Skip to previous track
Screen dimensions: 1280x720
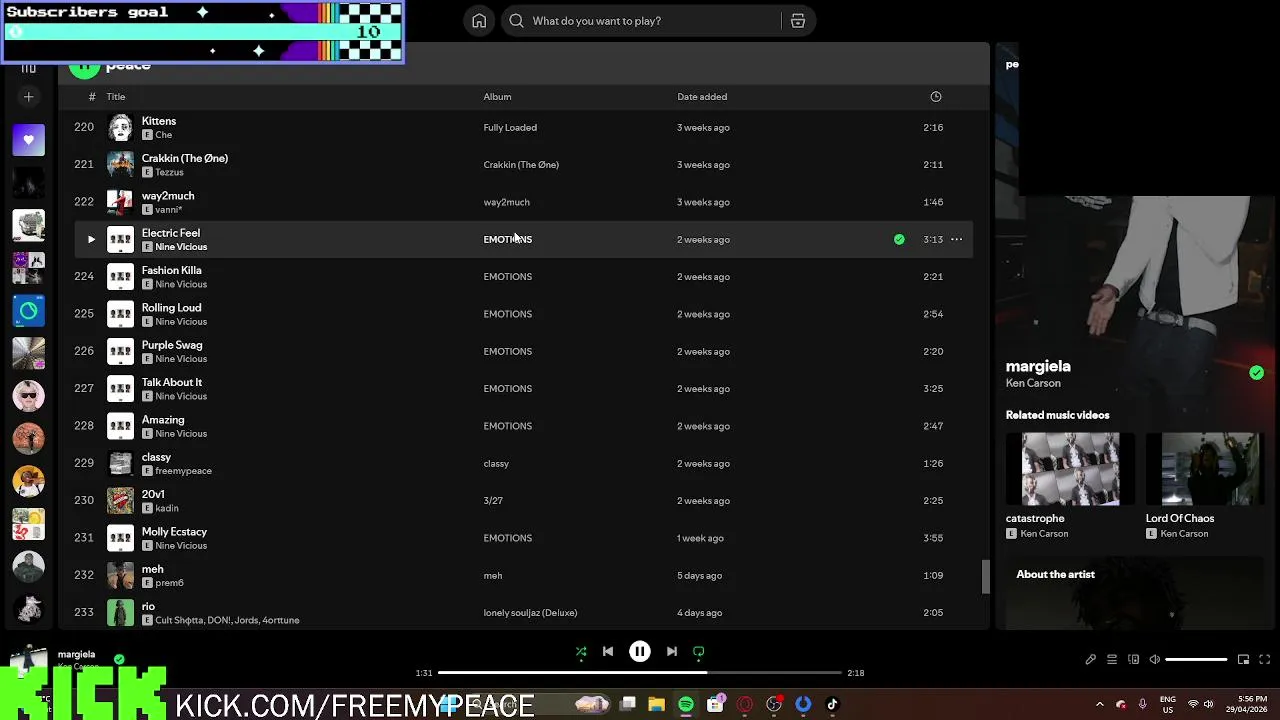(x=608, y=652)
